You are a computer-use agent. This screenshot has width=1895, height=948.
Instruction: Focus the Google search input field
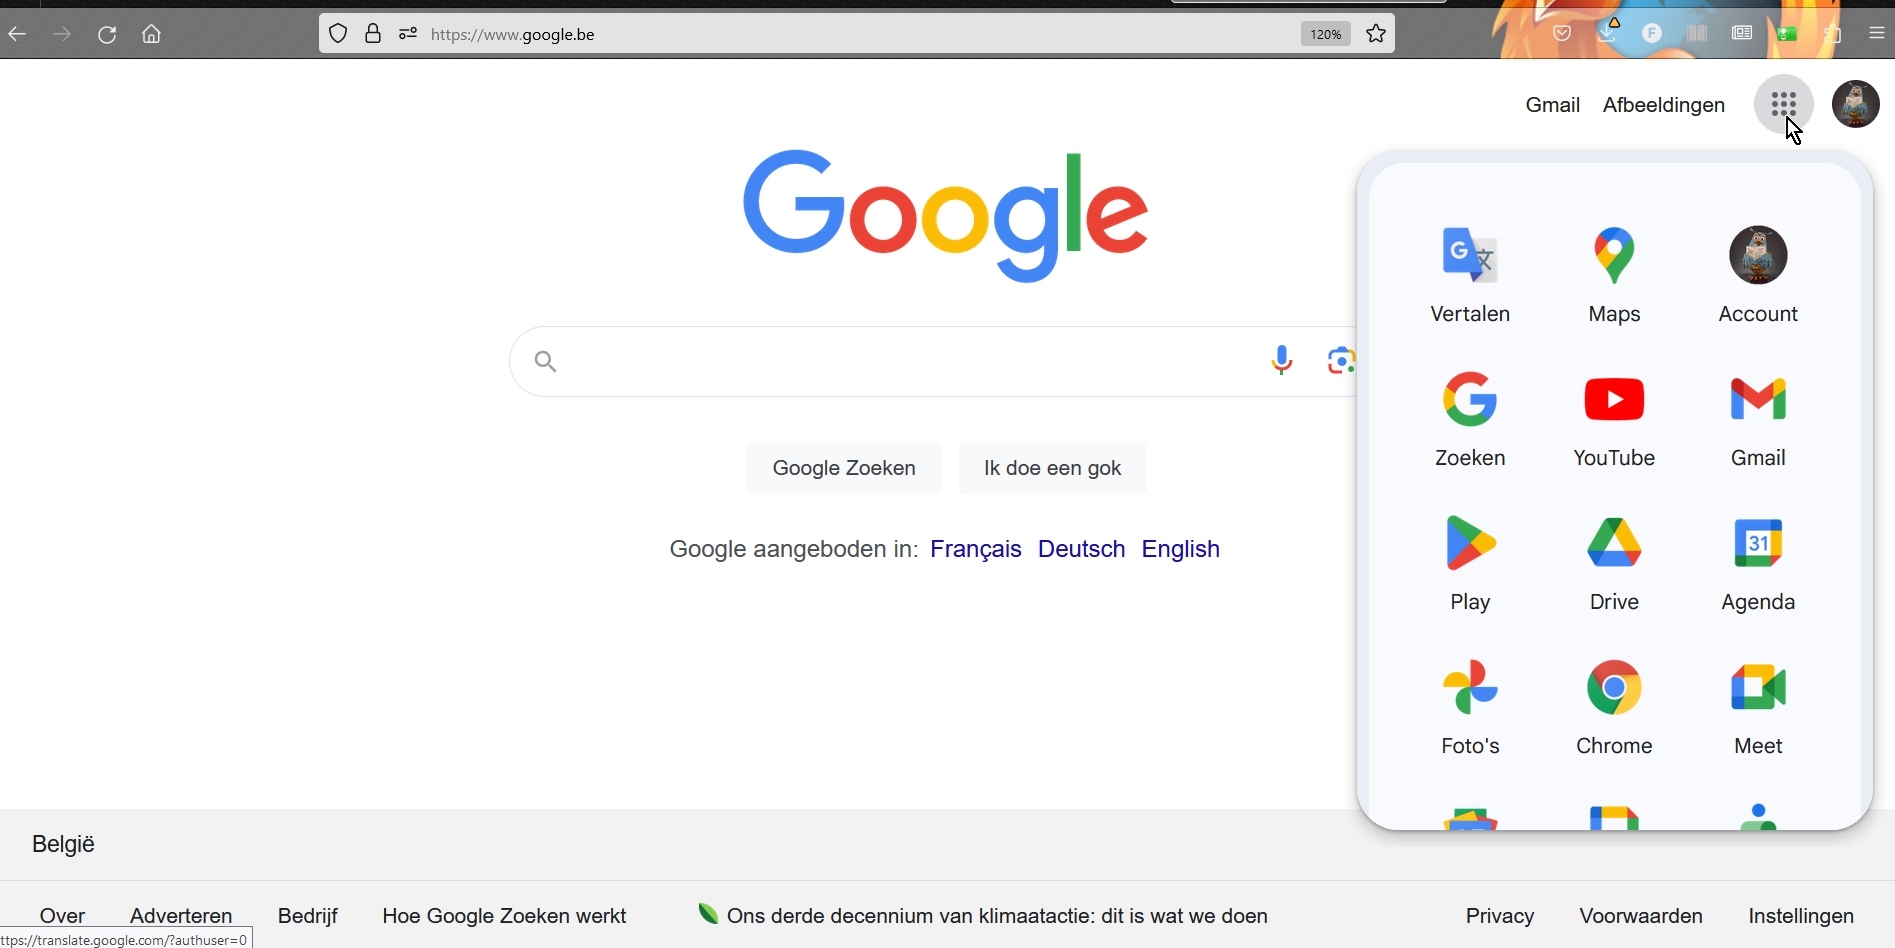pos(900,361)
